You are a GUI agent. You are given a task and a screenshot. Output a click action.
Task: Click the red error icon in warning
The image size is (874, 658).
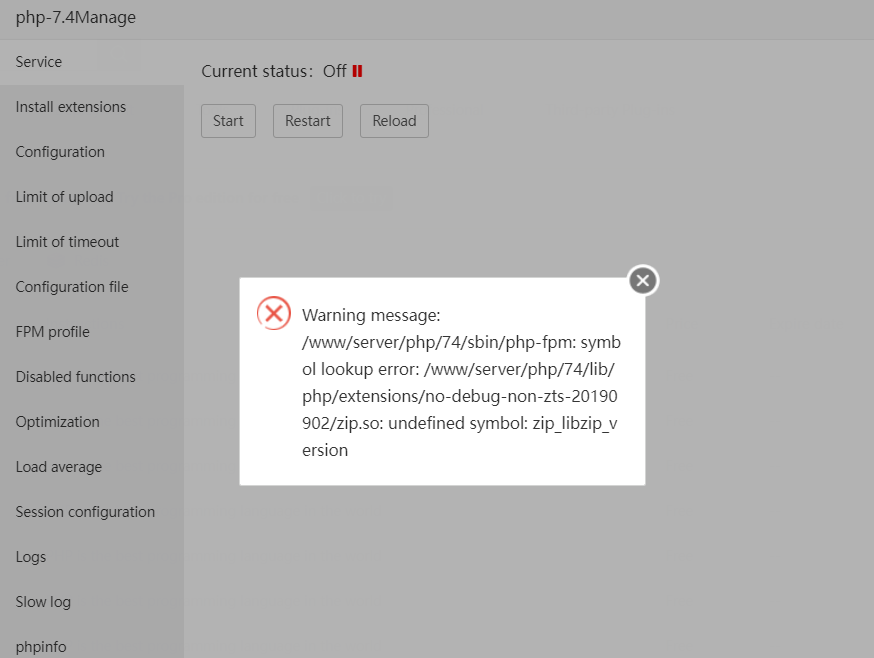273,313
